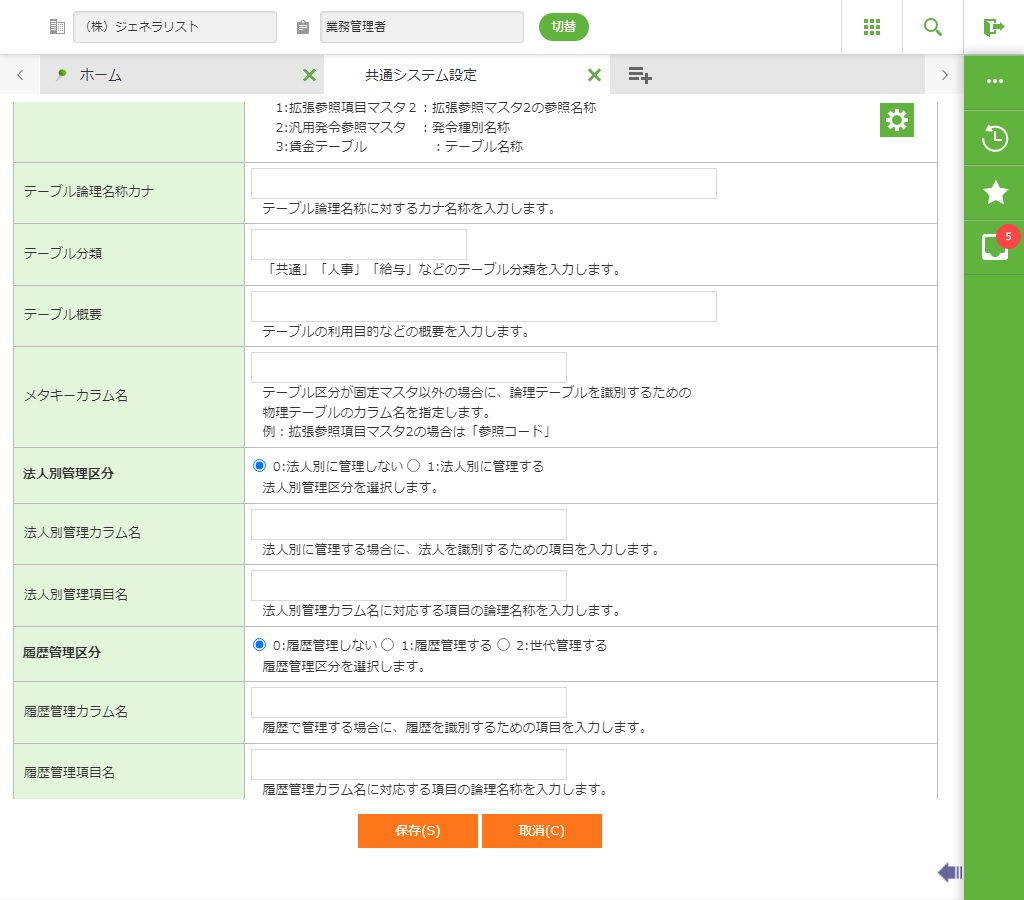Expand the three-dots sidebar menu
The width and height of the screenshot is (1024, 900).
point(995,81)
